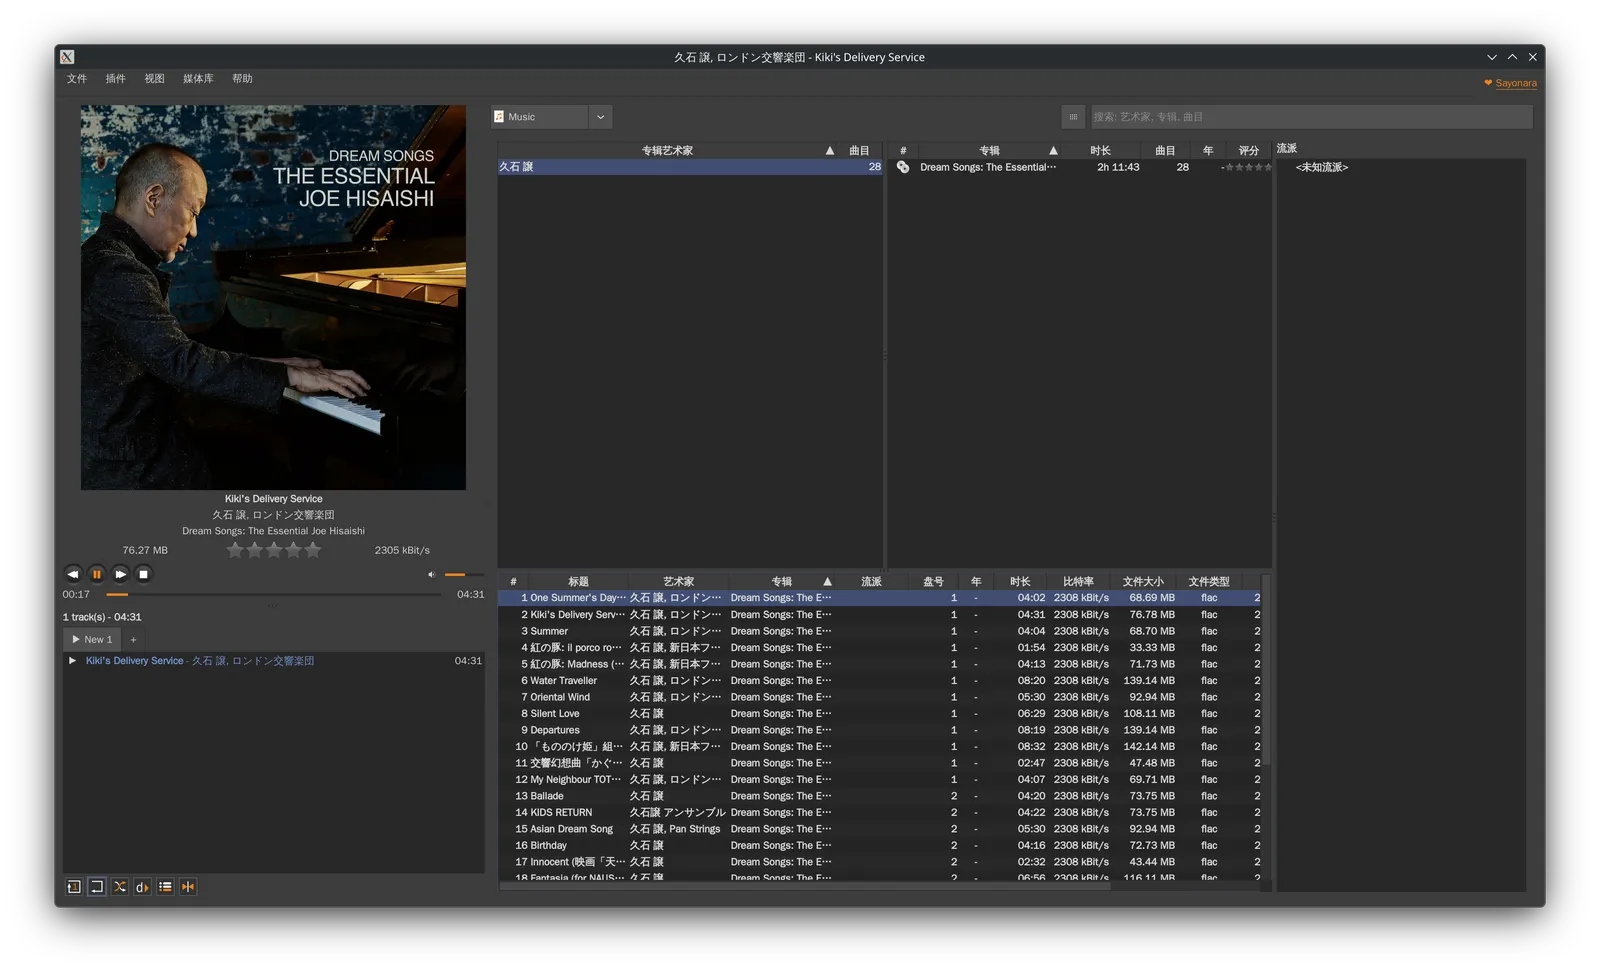Go to the previous track
Screen dimensions: 1600x972
(73, 574)
